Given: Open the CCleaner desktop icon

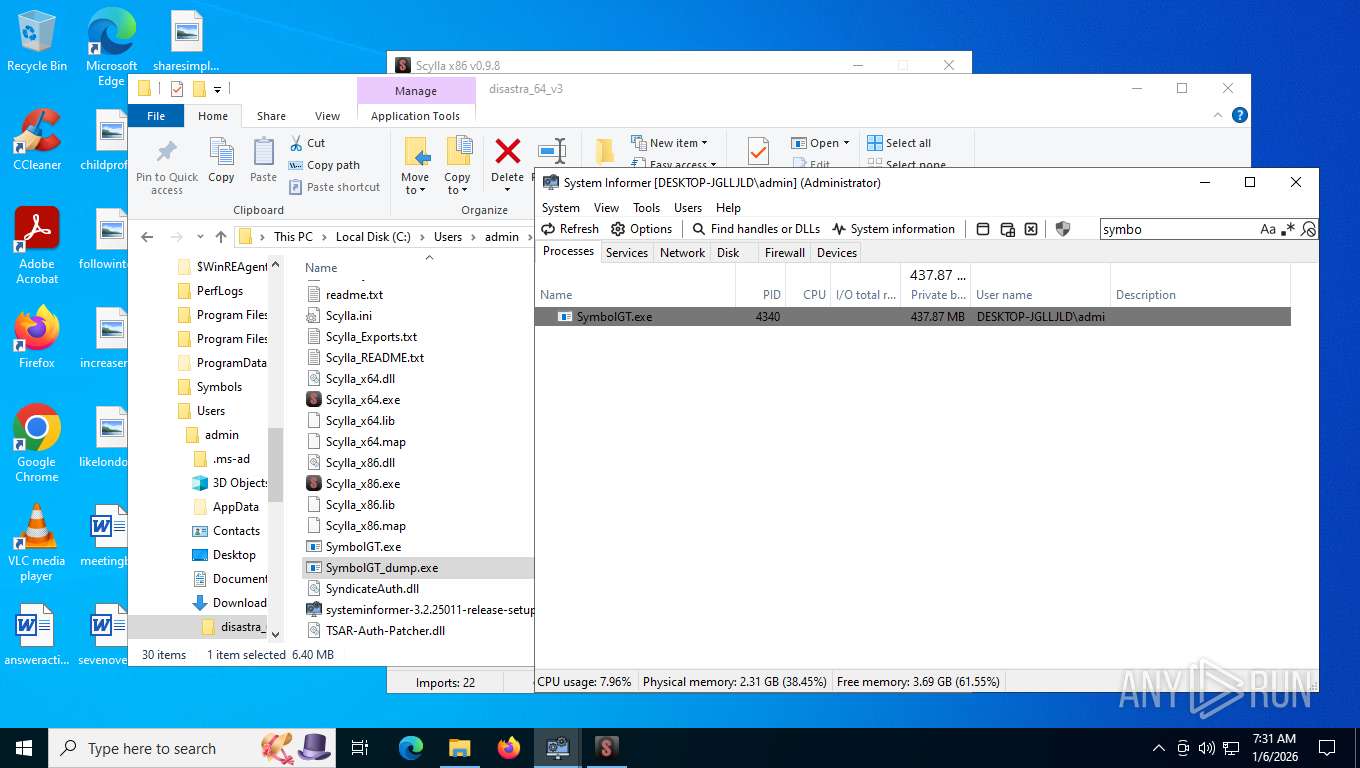Looking at the screenshot, I should pyautogui.click(x=37, y=140).
